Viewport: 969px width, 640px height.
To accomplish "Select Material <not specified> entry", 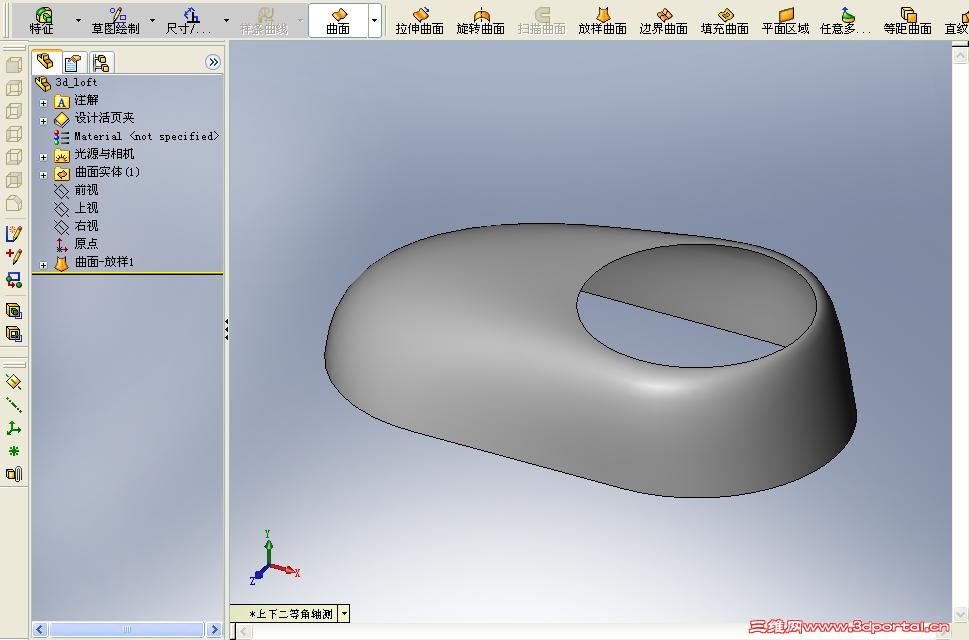I will 137,136.
